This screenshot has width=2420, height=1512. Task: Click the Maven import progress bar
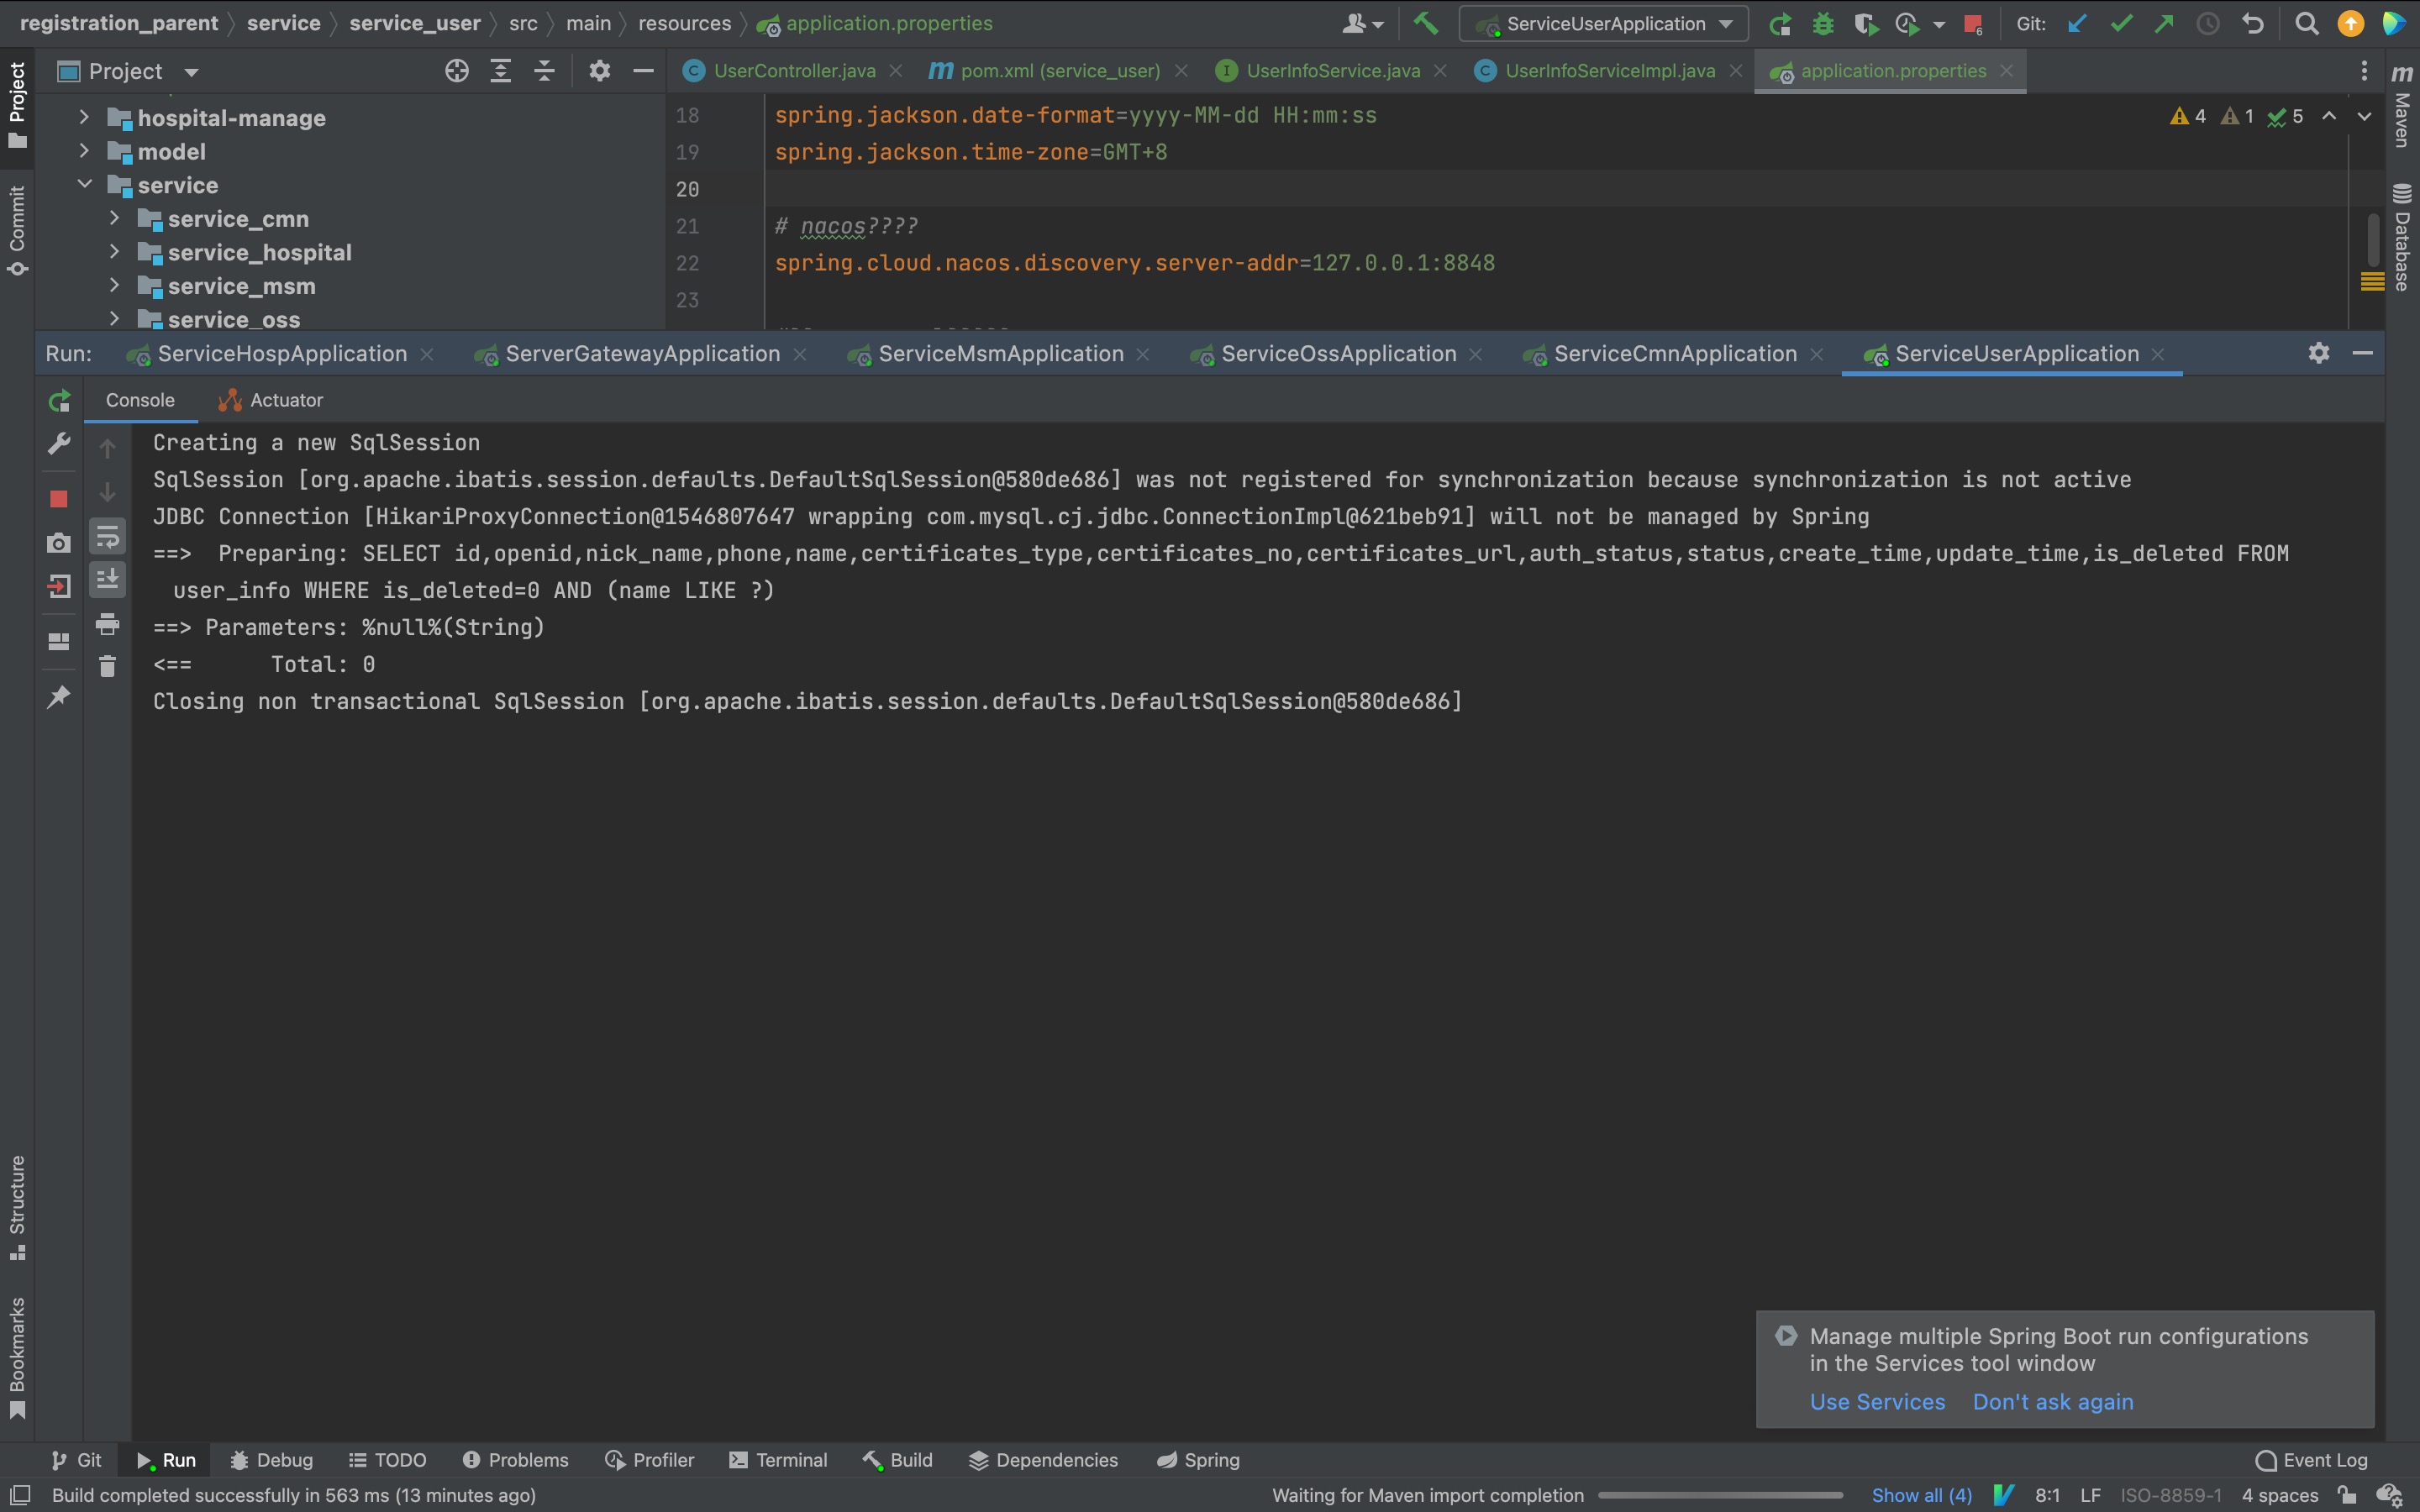1719,1495
